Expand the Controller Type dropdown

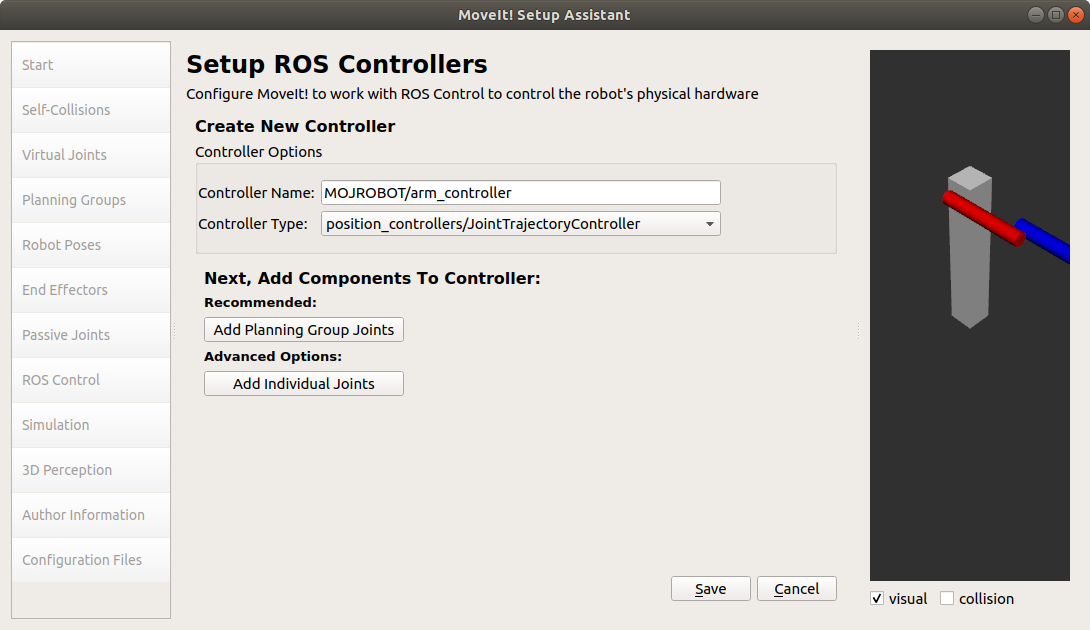coord(520,224)
